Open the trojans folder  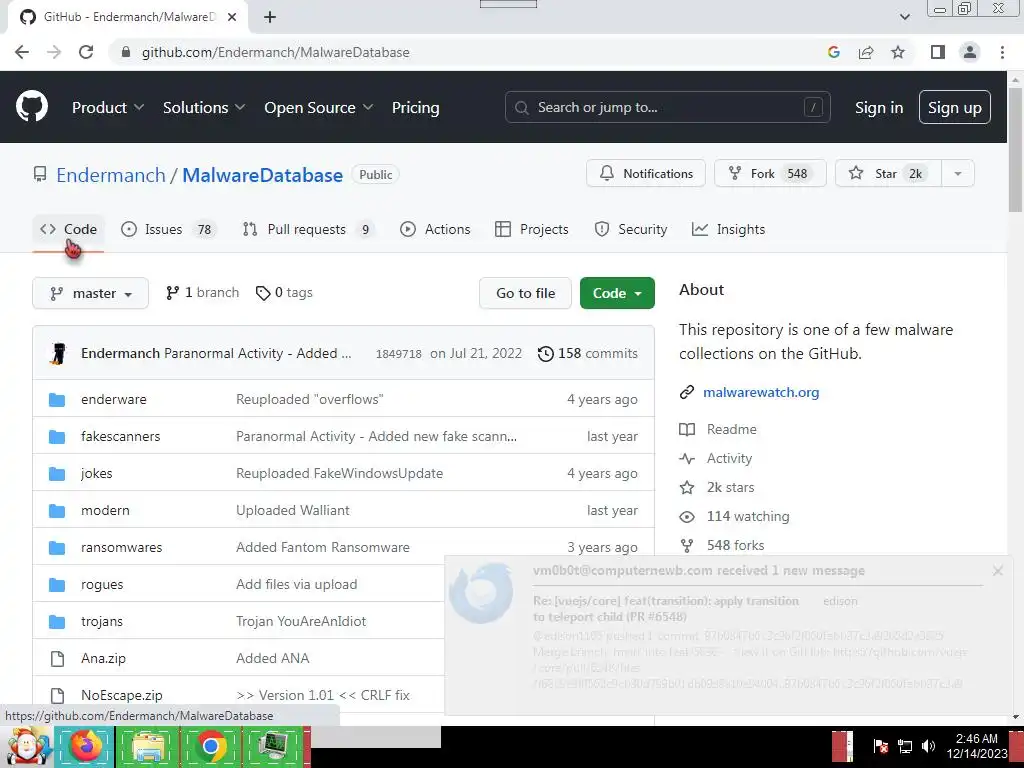[102, 621]
